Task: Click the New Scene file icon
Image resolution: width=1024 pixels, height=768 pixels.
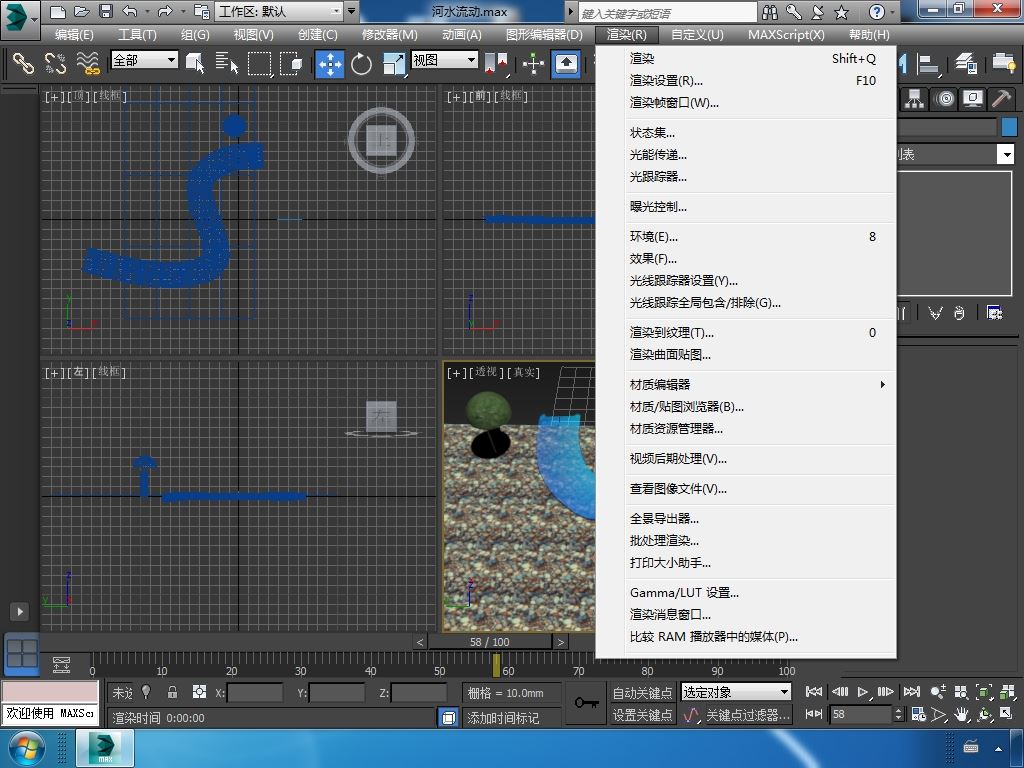Action: tap(57, 11)
